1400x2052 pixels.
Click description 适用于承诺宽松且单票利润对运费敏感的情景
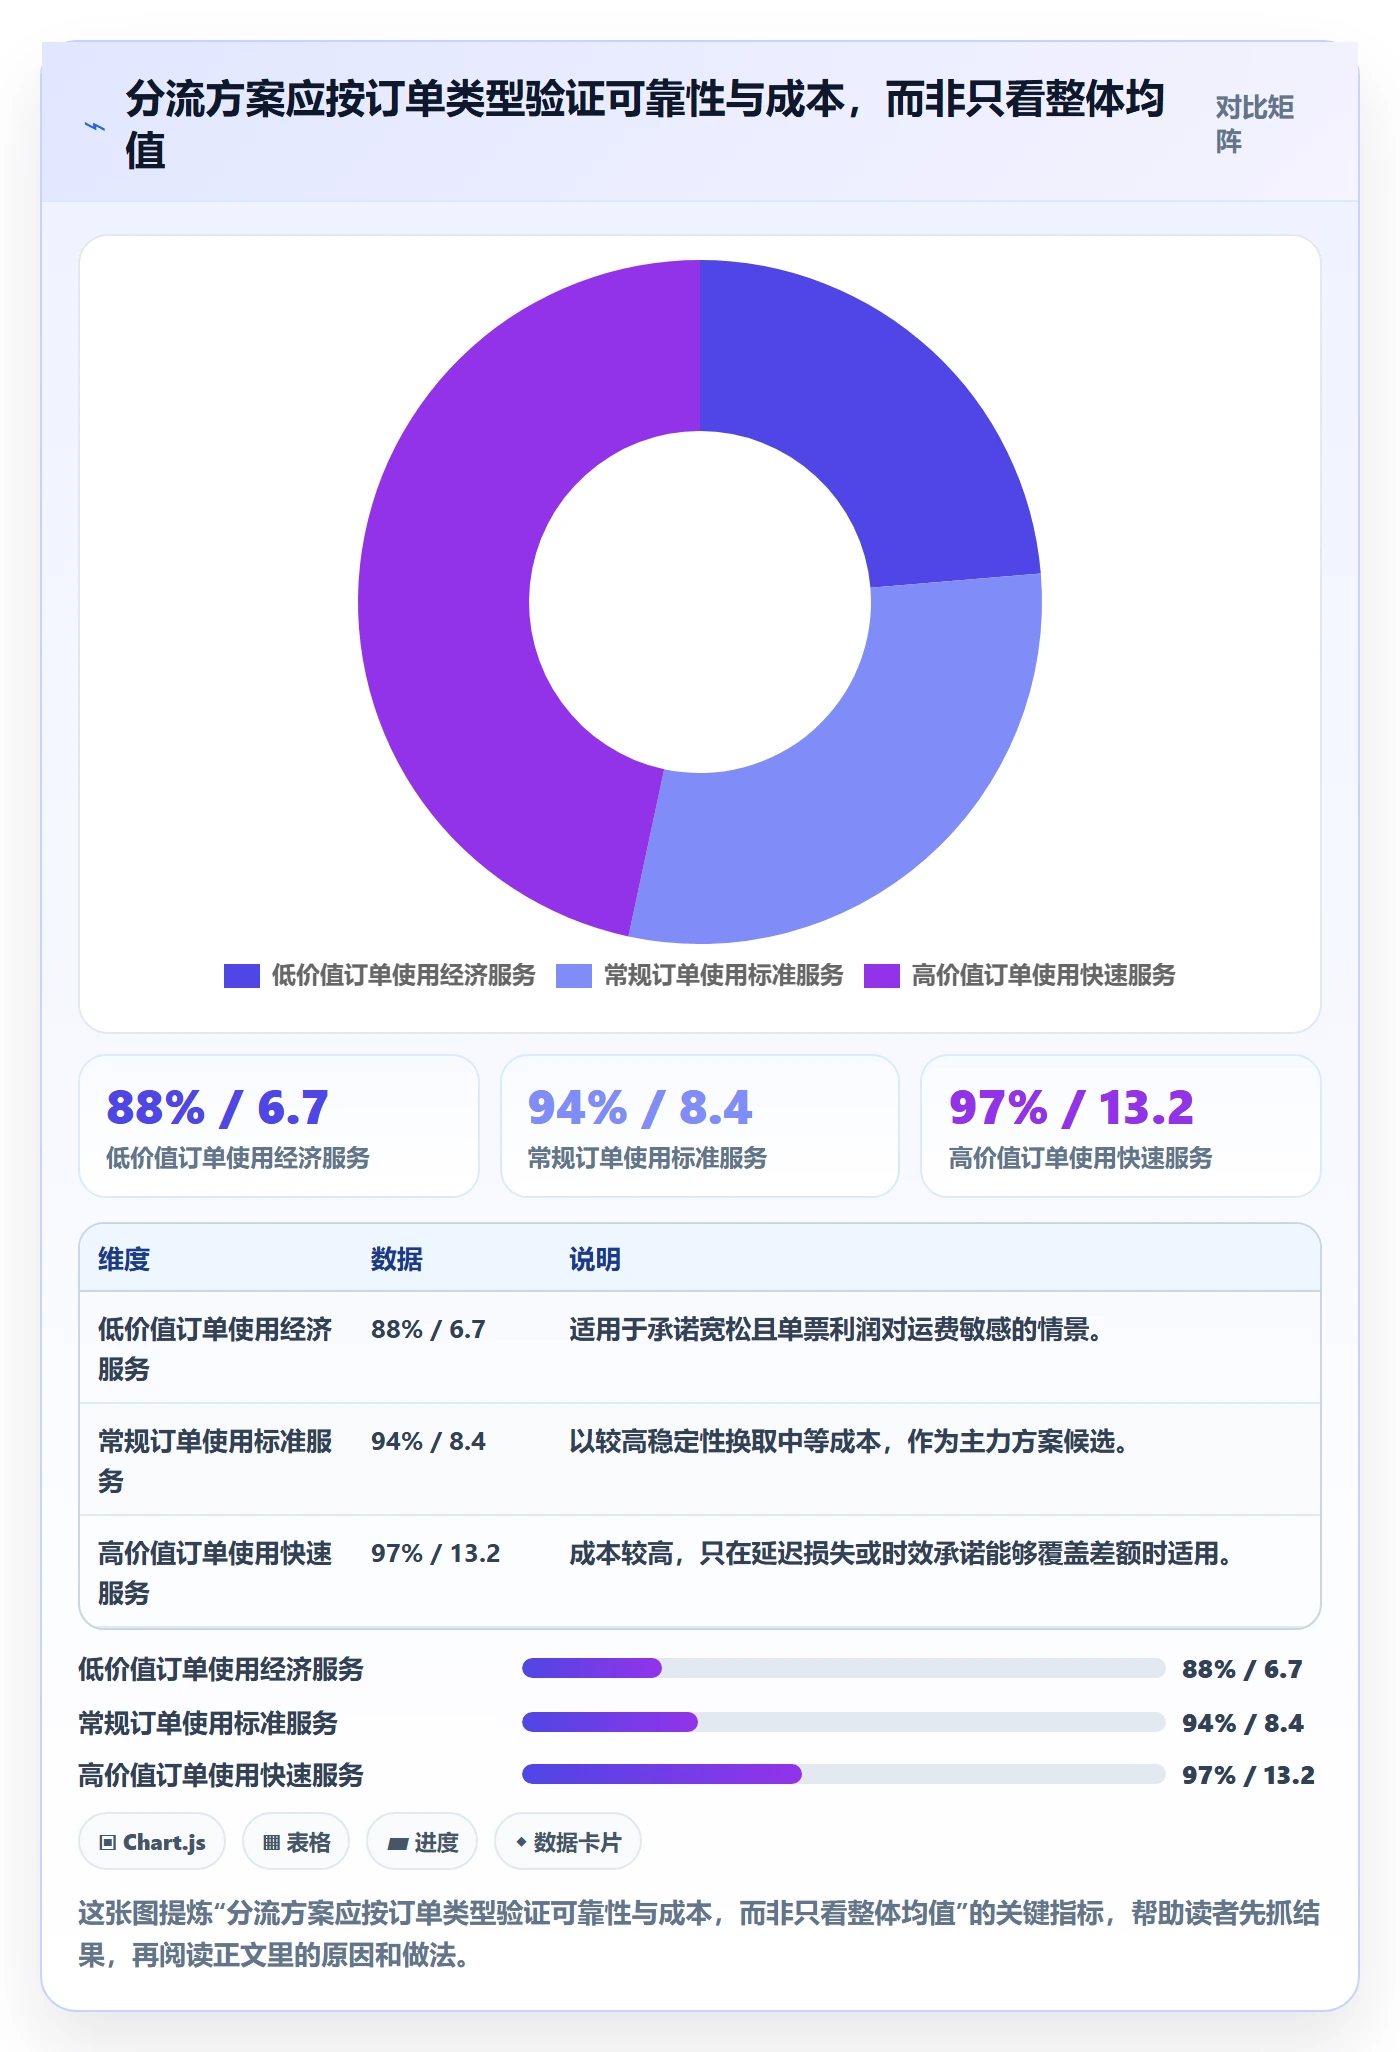836,1329
